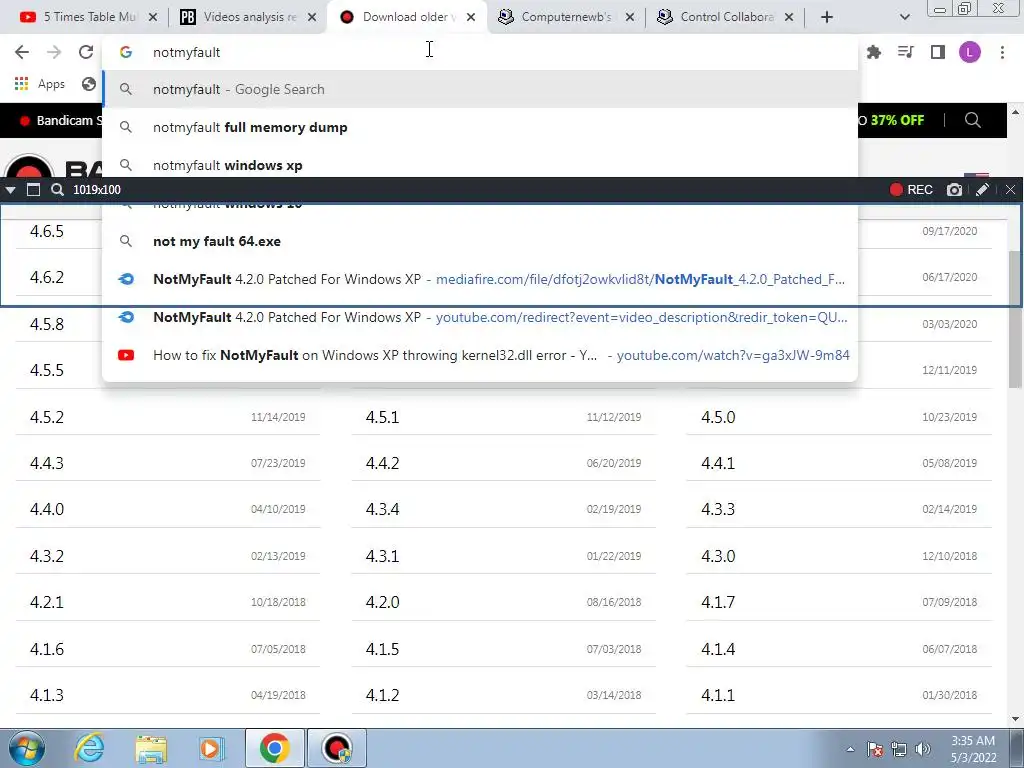Click the globe bookmark icon
1024x768 pixels.
(x=89, y=84)
